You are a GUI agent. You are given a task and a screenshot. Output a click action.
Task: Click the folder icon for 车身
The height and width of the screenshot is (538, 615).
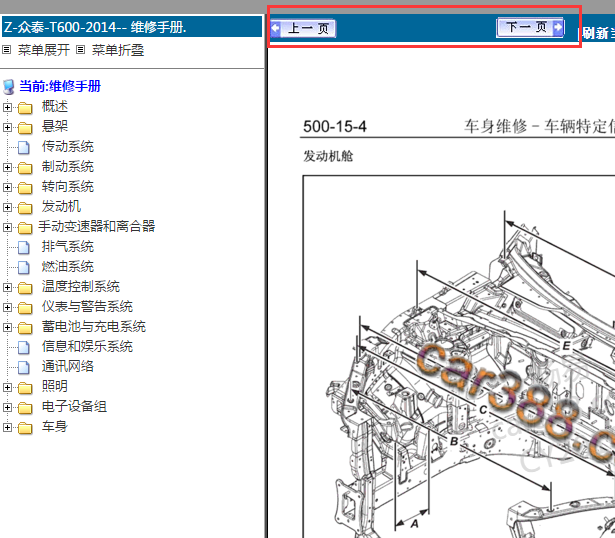(25, 428)
